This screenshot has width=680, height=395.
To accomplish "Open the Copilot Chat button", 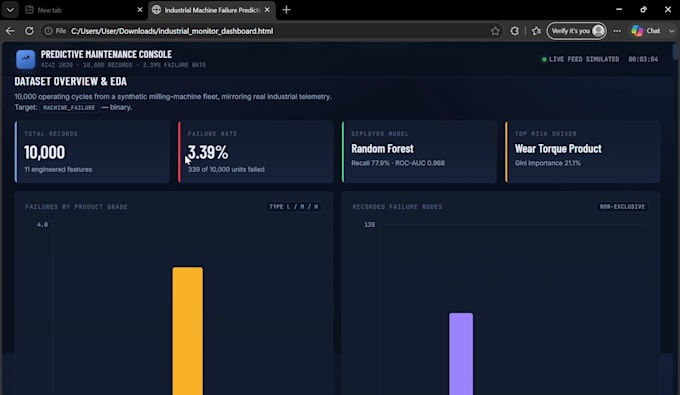I will [x=645, y=31].
